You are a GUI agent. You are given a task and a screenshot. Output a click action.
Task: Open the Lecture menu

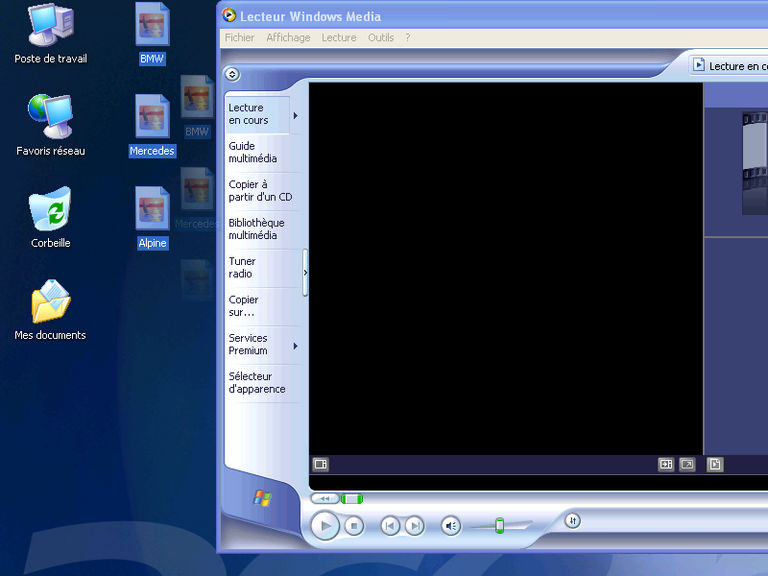click(339, 38)
